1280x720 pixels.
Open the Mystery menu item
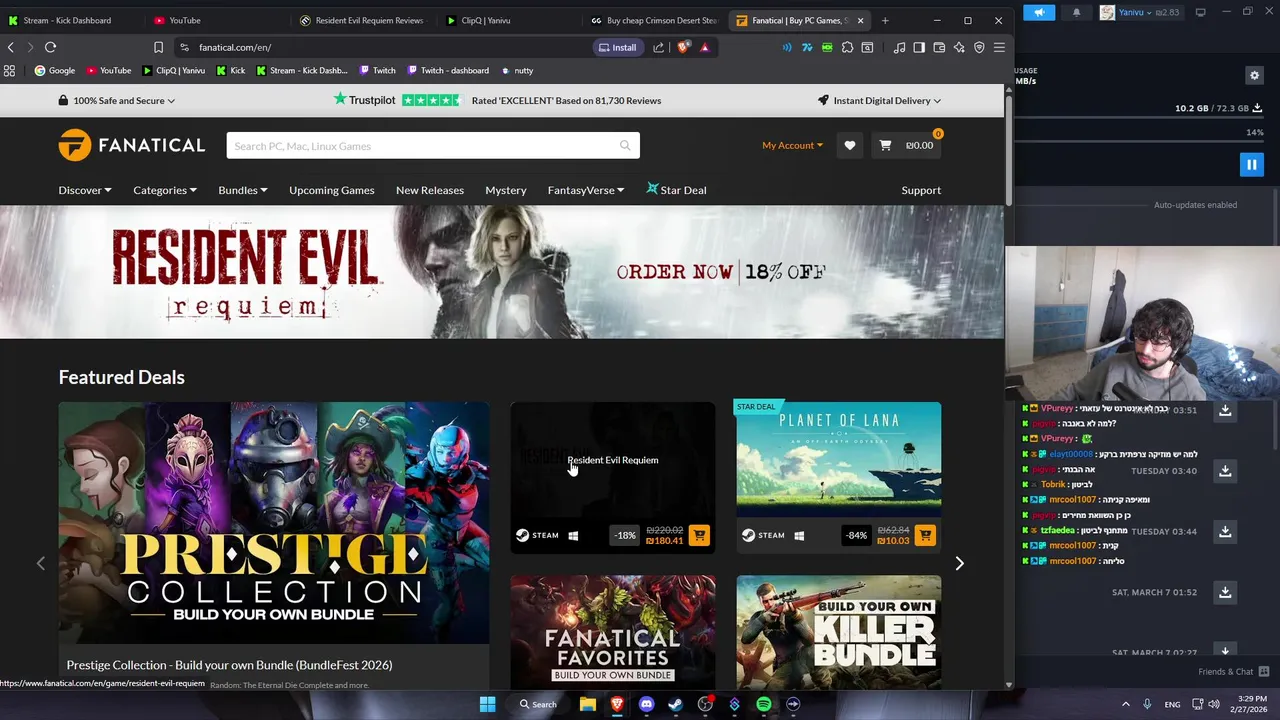(506, 190)
